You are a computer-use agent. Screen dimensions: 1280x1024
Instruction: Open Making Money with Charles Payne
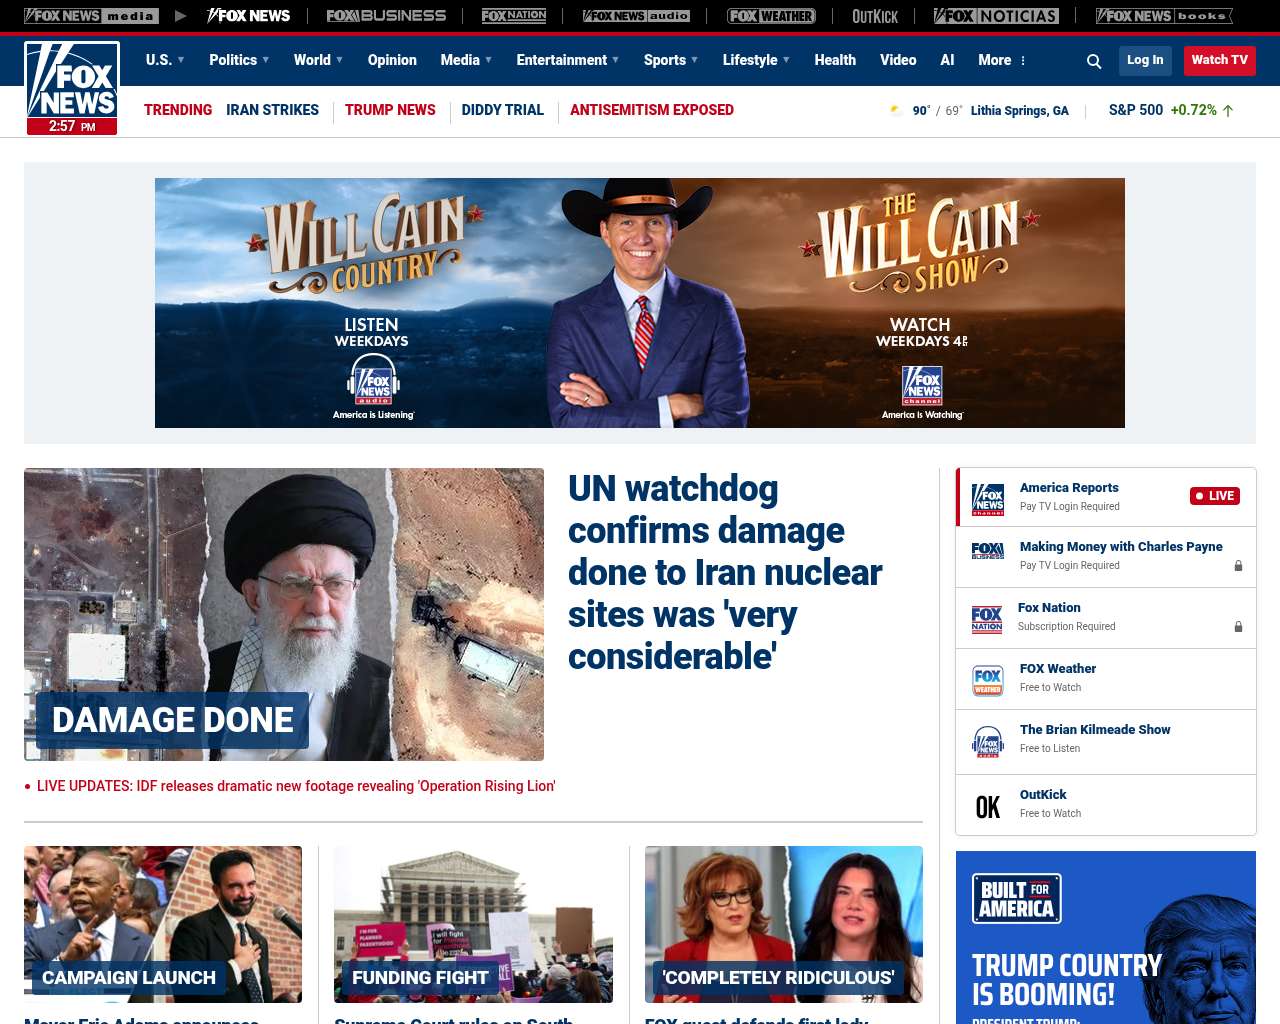pyautogui.click(x=1121, y=547)
